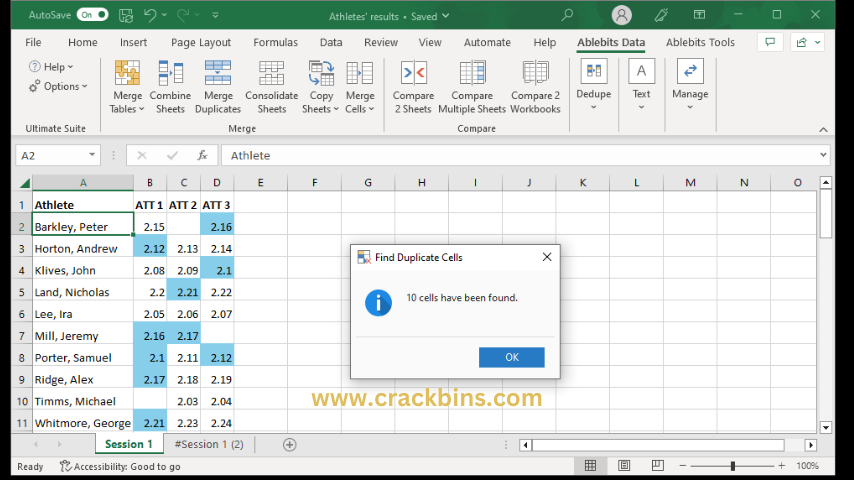Click the horizontal scroll right arrow
854x480 pixels.
[810, 445]
